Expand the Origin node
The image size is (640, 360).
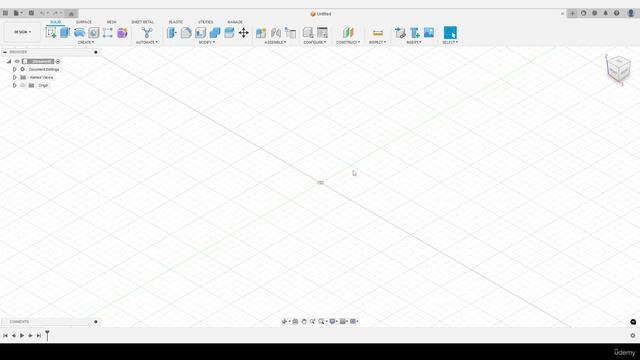click(x=15, y=85)
